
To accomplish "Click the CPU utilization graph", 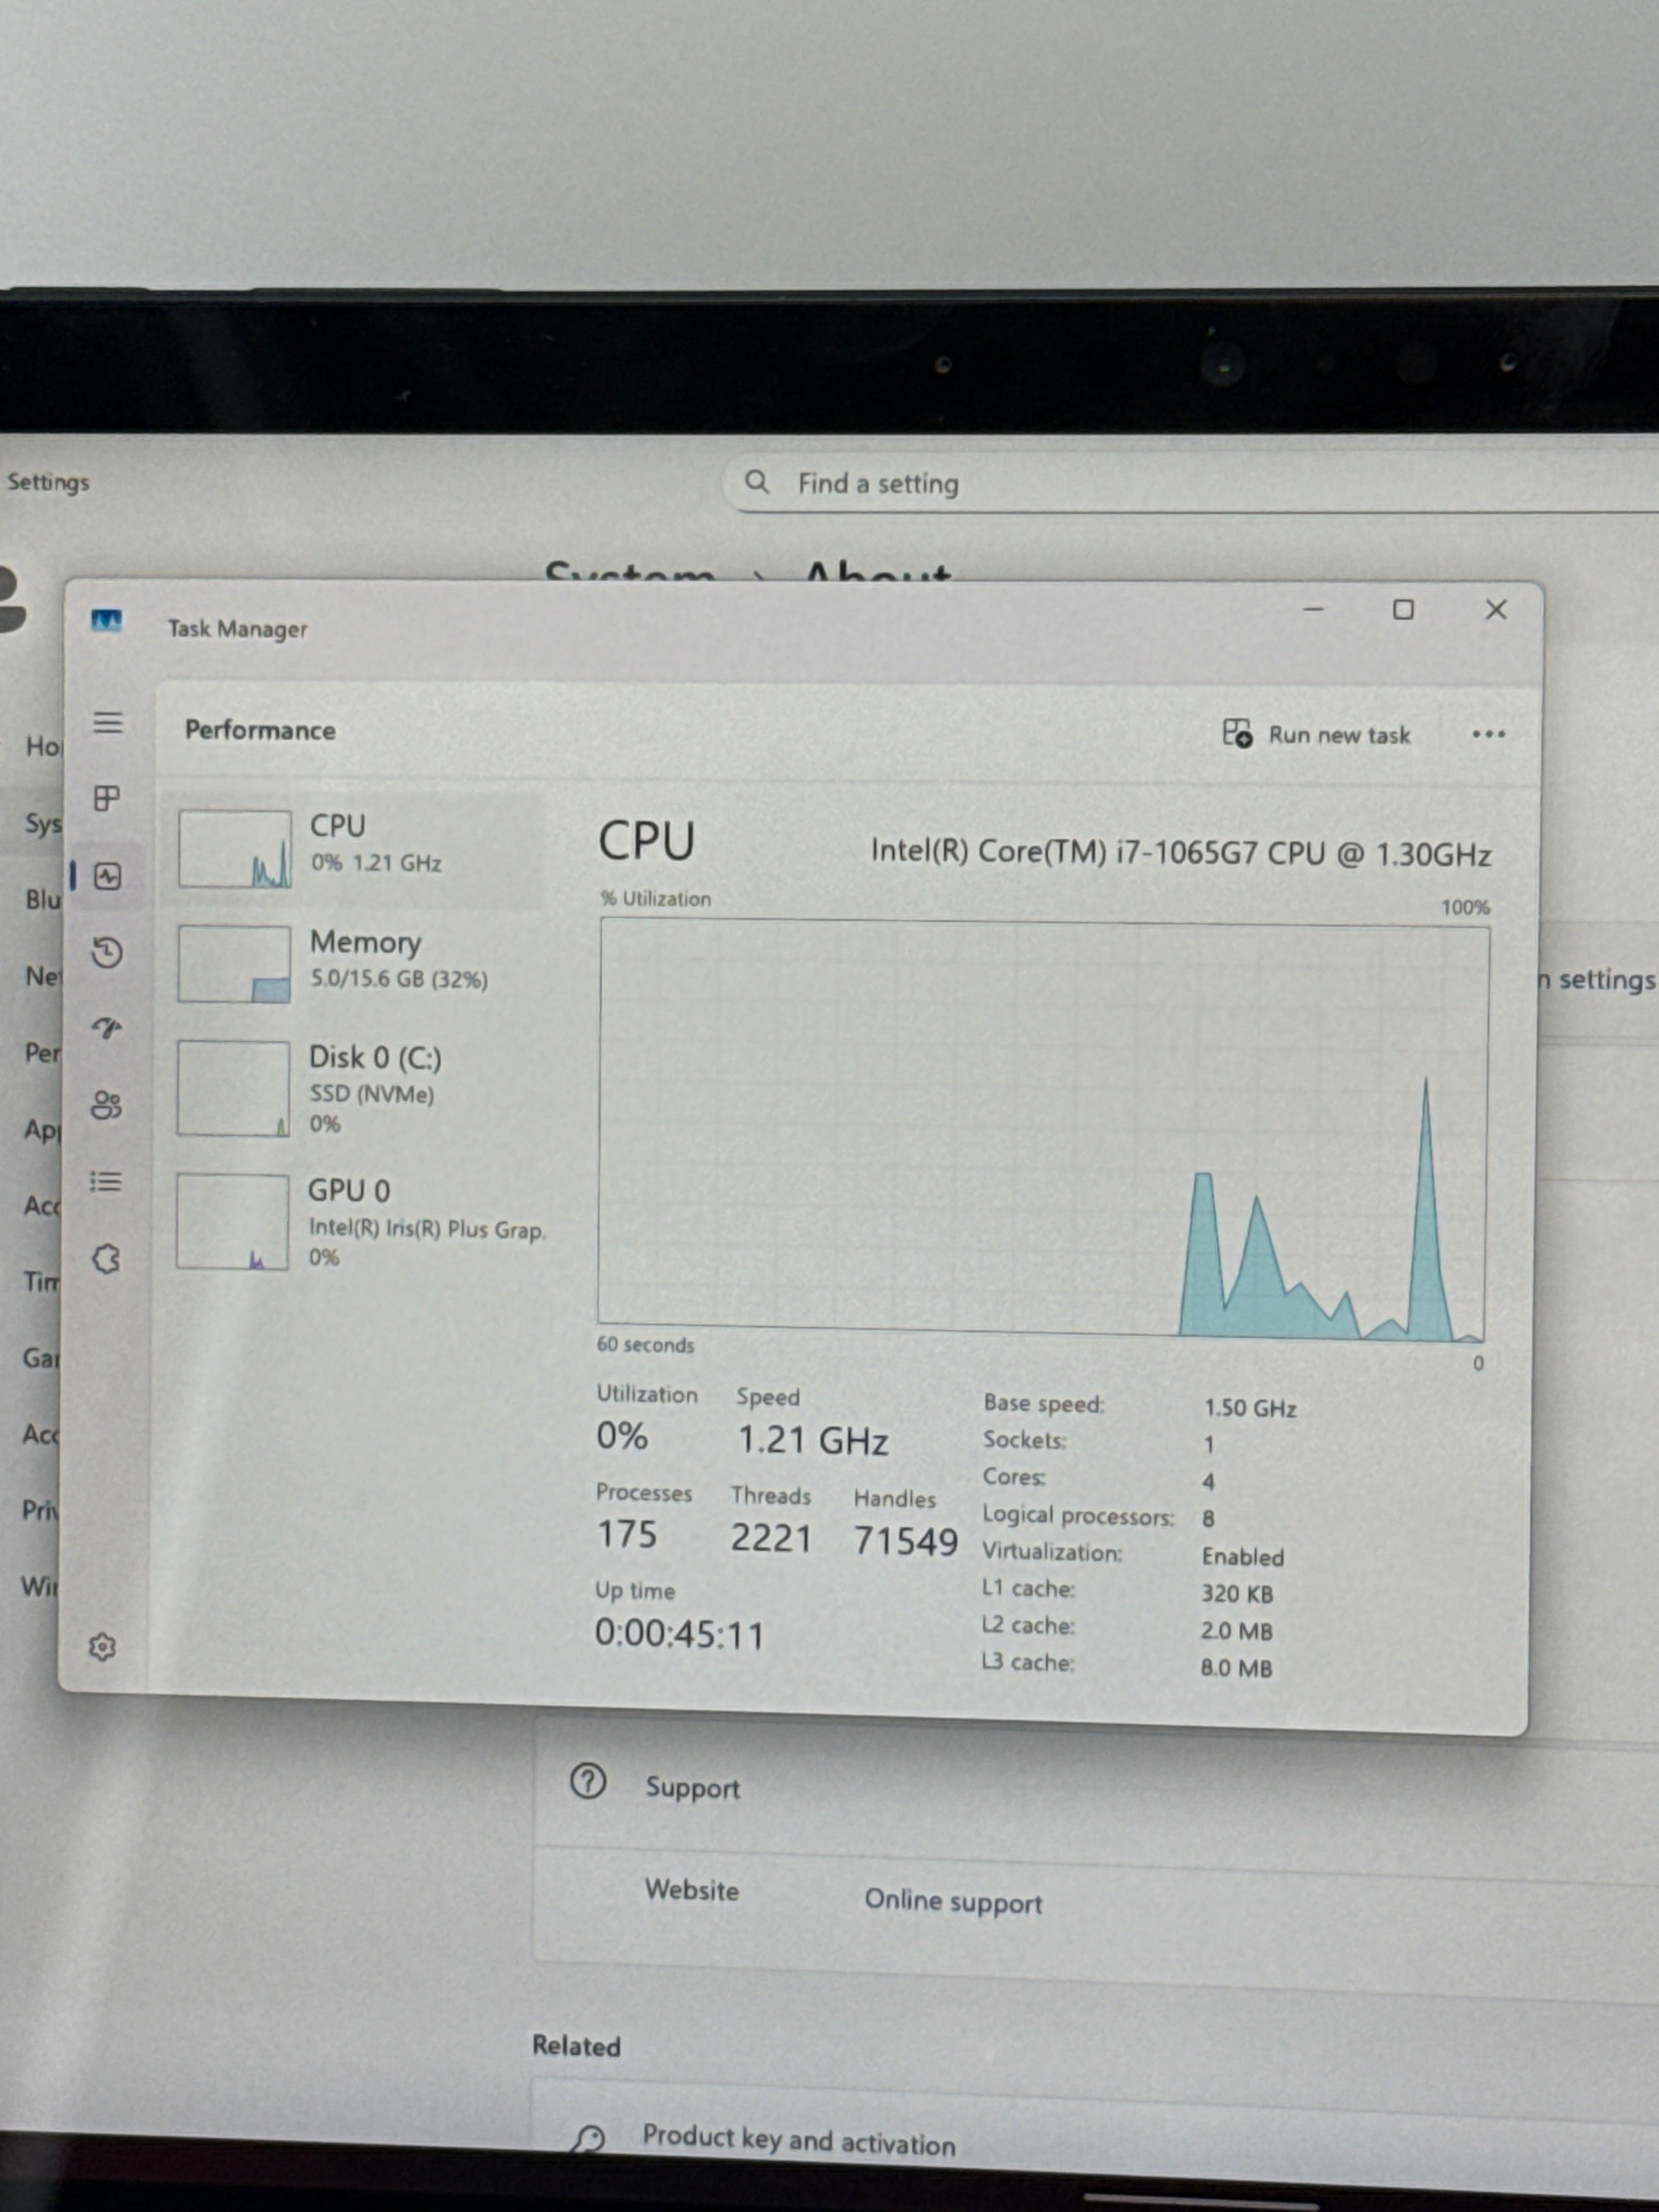I will (1043, 1130).
